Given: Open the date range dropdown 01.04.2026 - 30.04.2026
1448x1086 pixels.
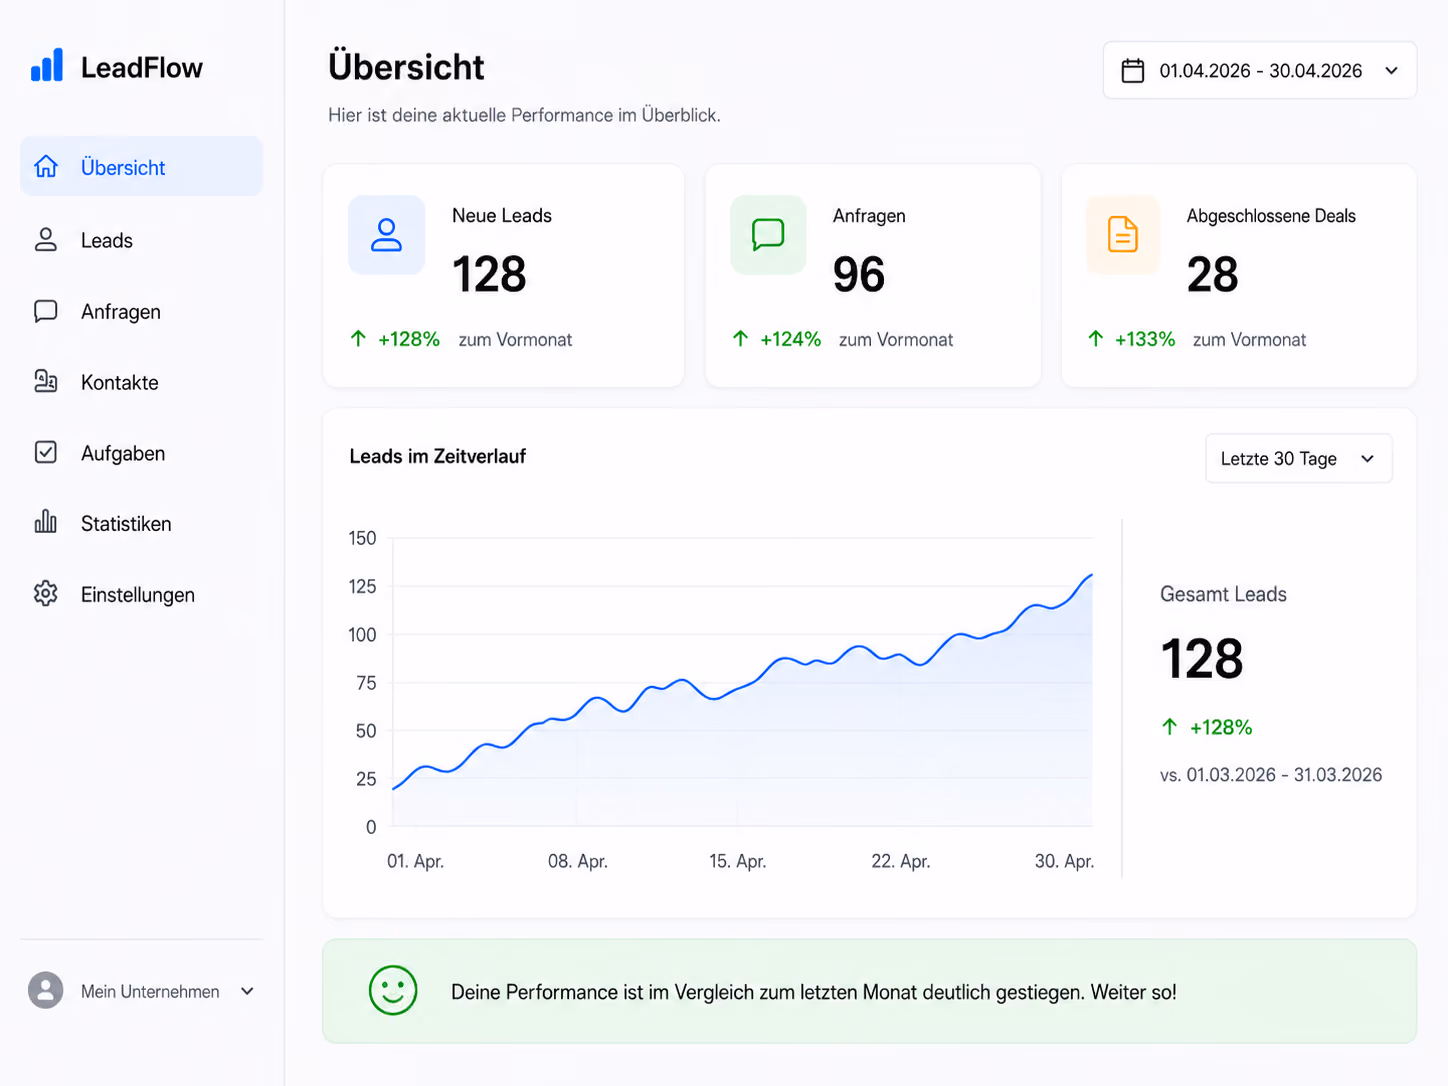Looking at the screenshot, I should (1260, 70).
